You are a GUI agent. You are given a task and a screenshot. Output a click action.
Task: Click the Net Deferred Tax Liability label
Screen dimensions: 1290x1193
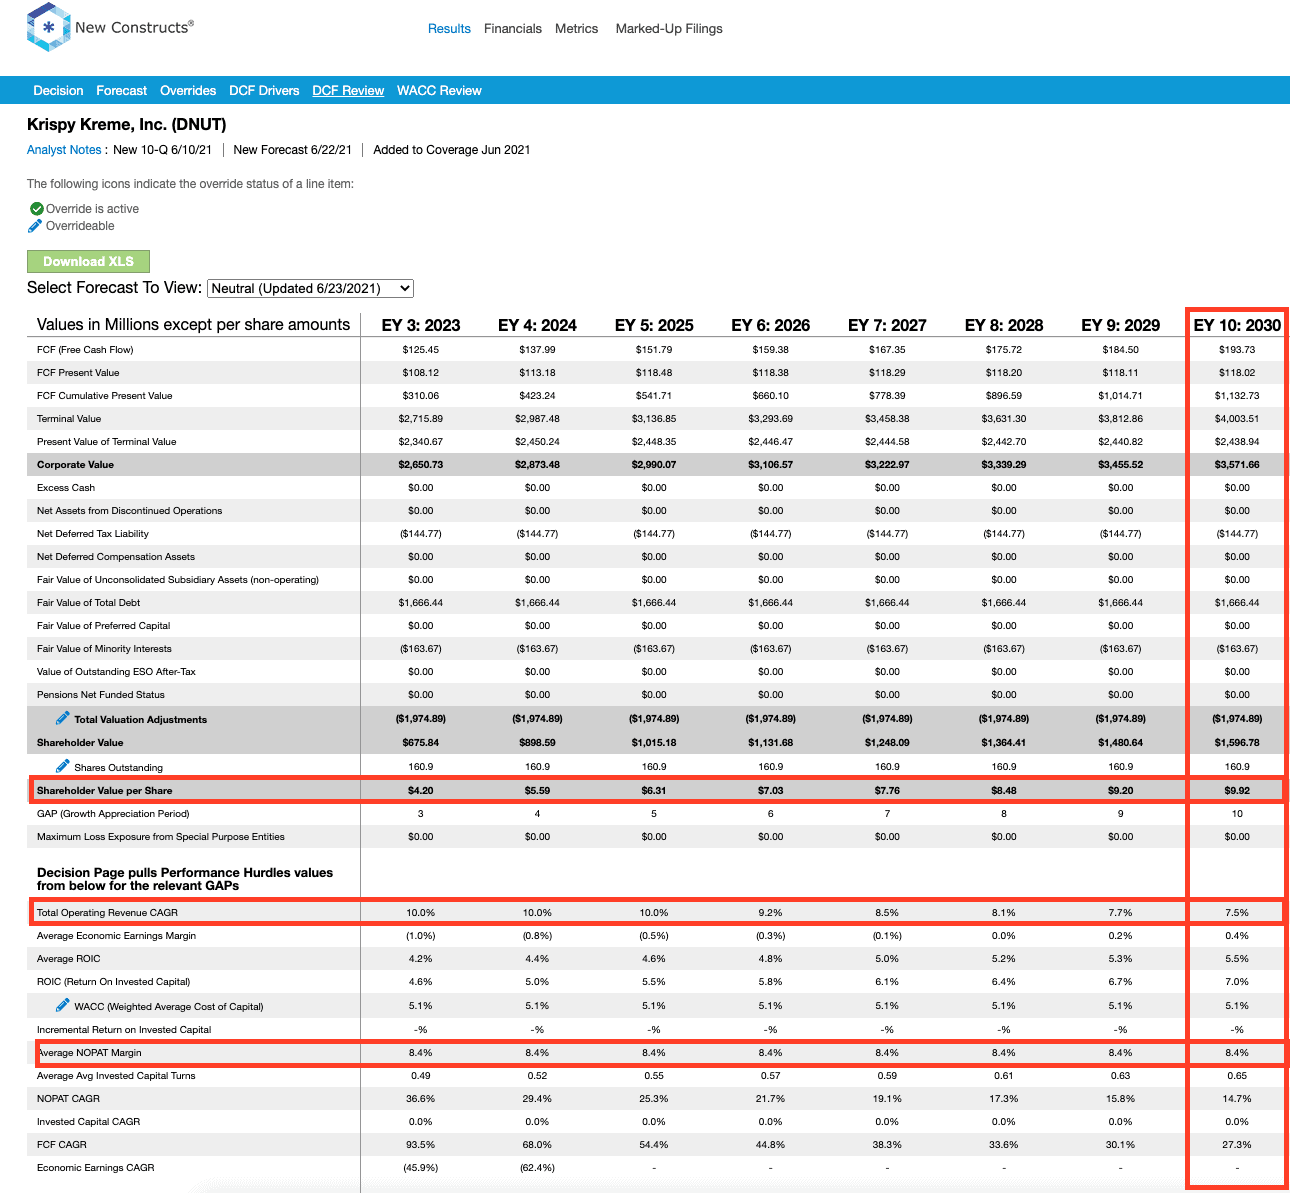click(x=93, y=534)
